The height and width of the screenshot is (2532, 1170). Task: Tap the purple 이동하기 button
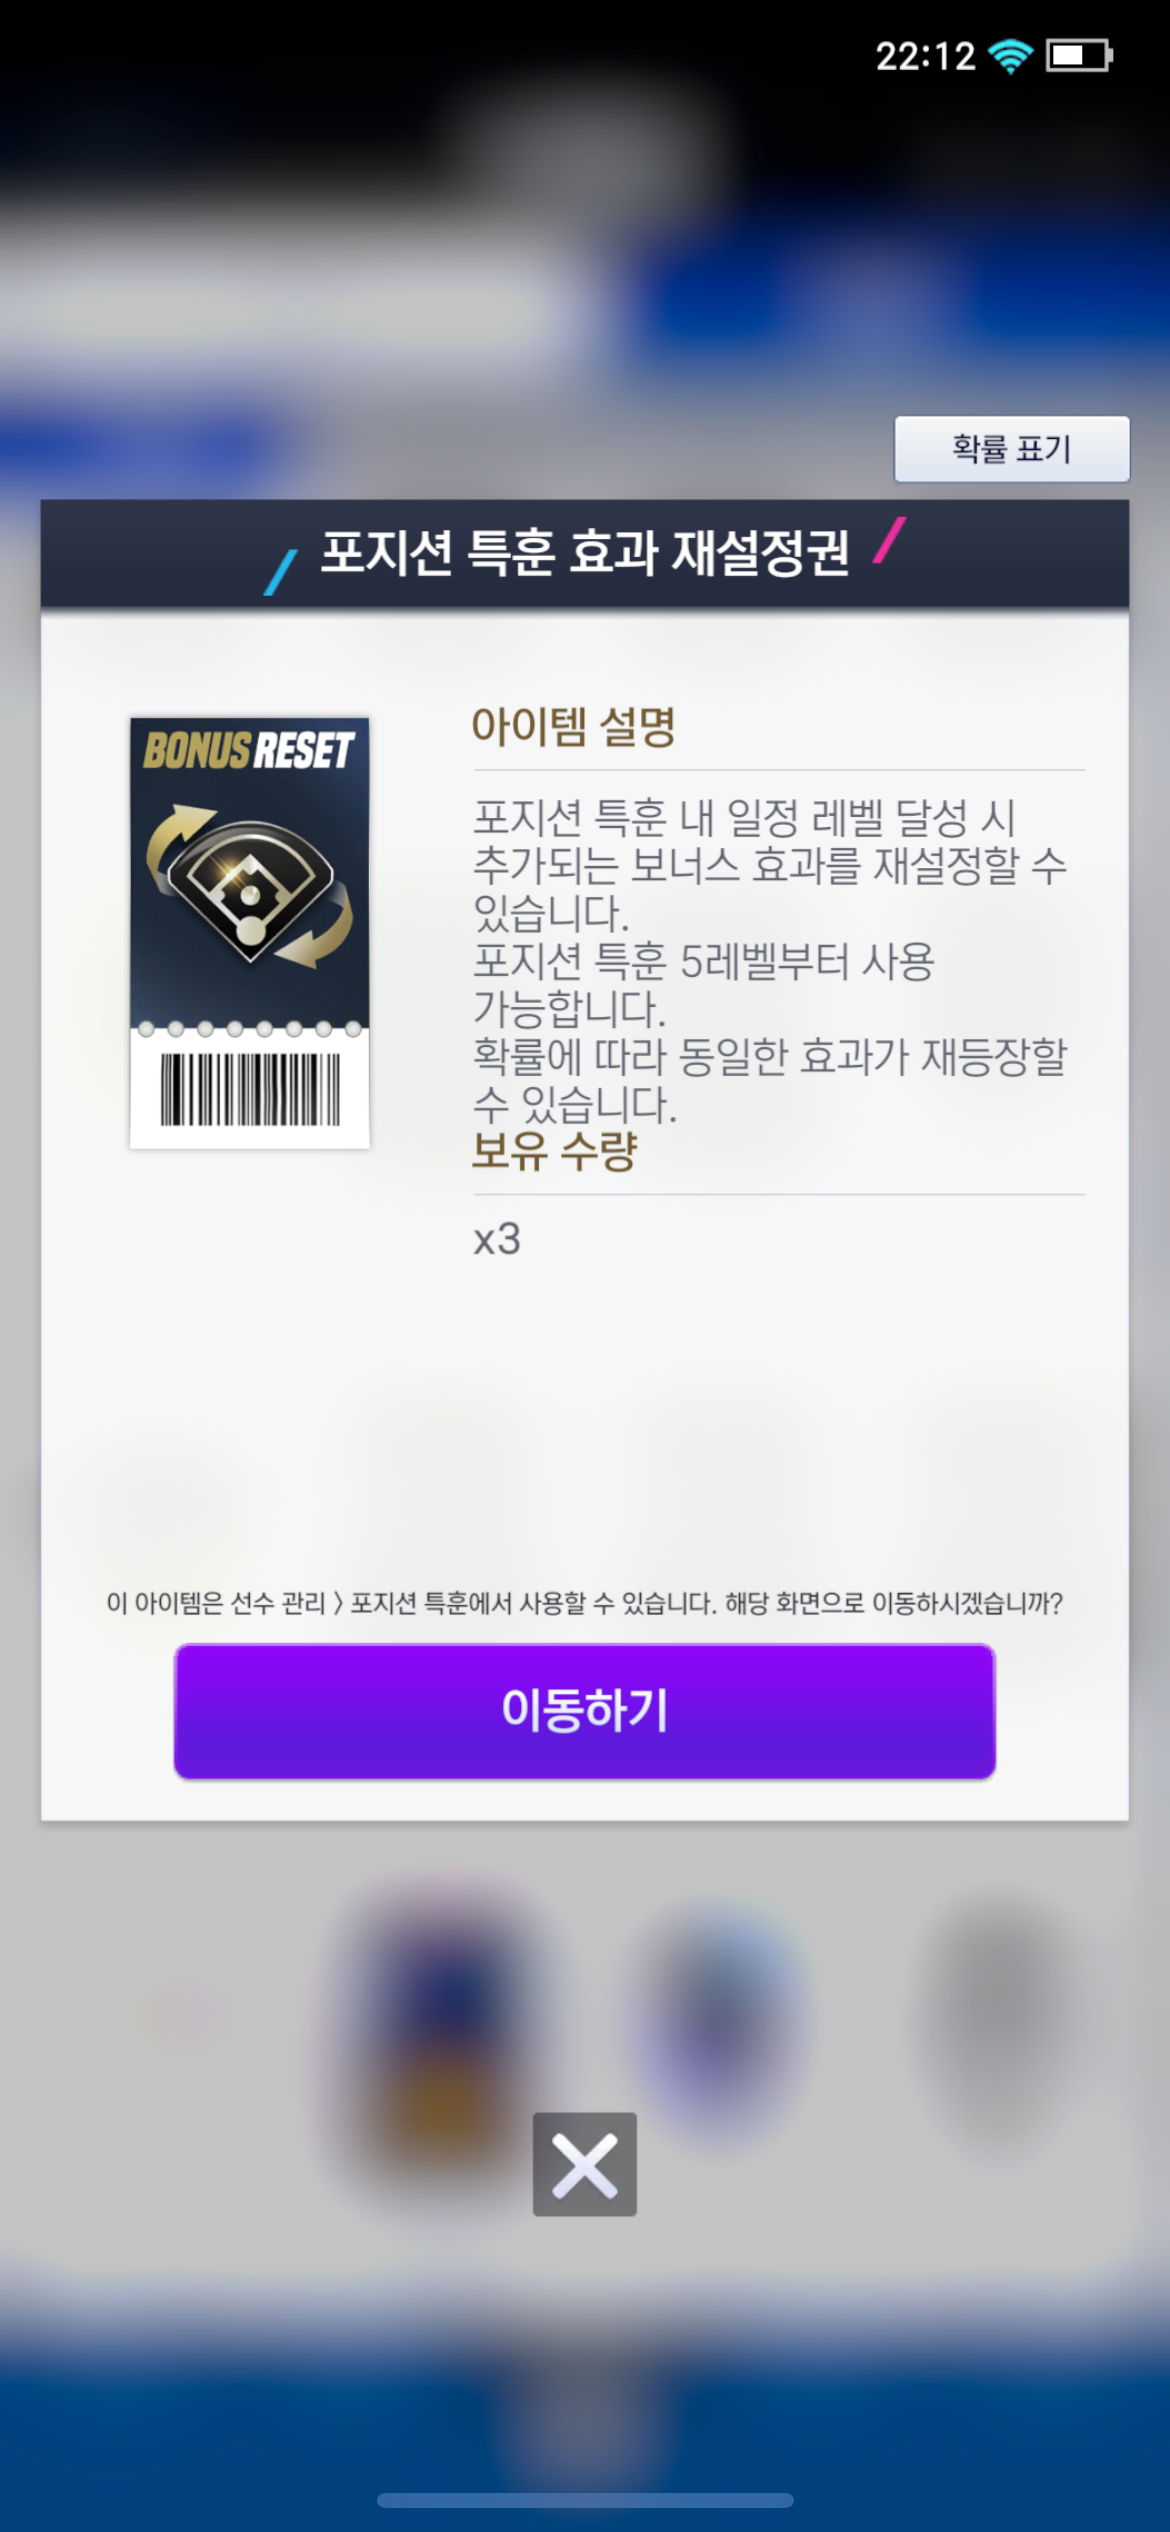click(x=584, y=1711)
